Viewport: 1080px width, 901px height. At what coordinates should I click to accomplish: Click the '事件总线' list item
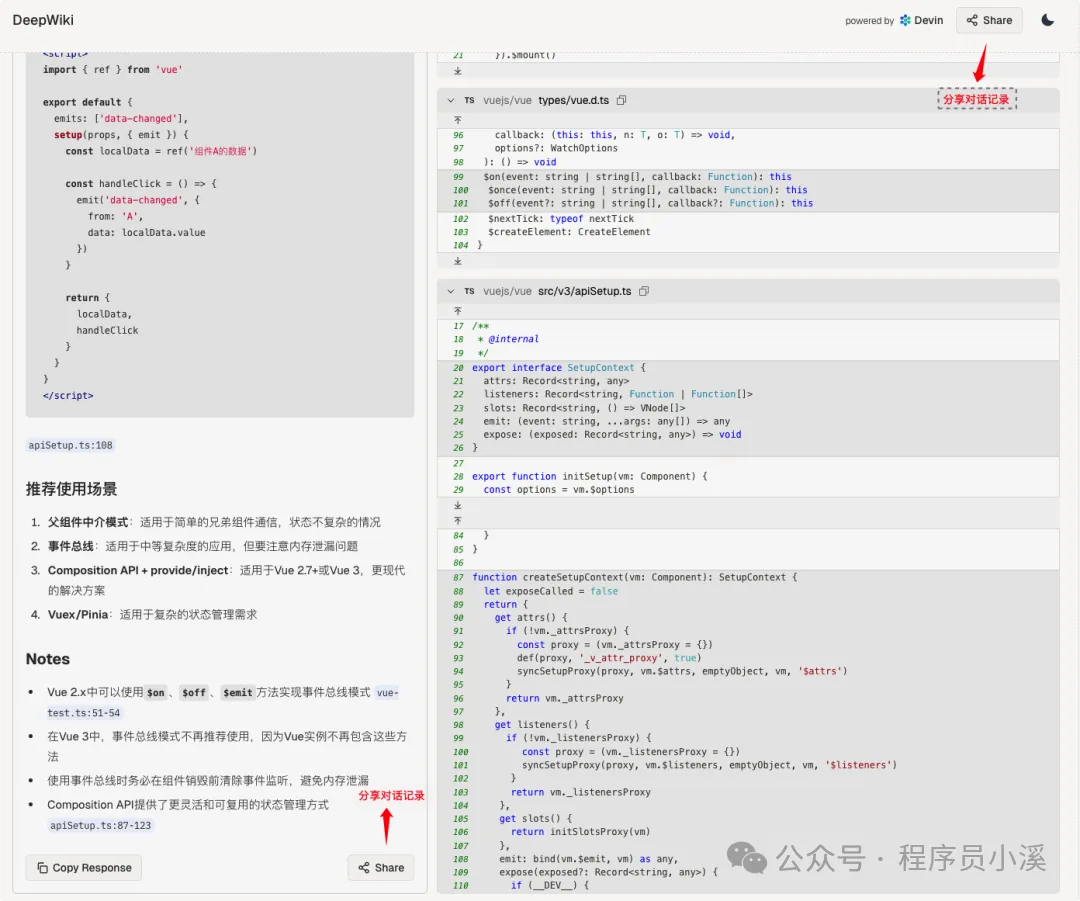(x=202, y=546)
